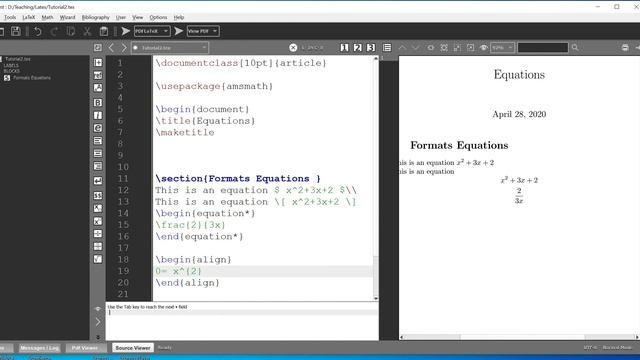
Task: Jump to bookmark 1
Action: (344, 48)
